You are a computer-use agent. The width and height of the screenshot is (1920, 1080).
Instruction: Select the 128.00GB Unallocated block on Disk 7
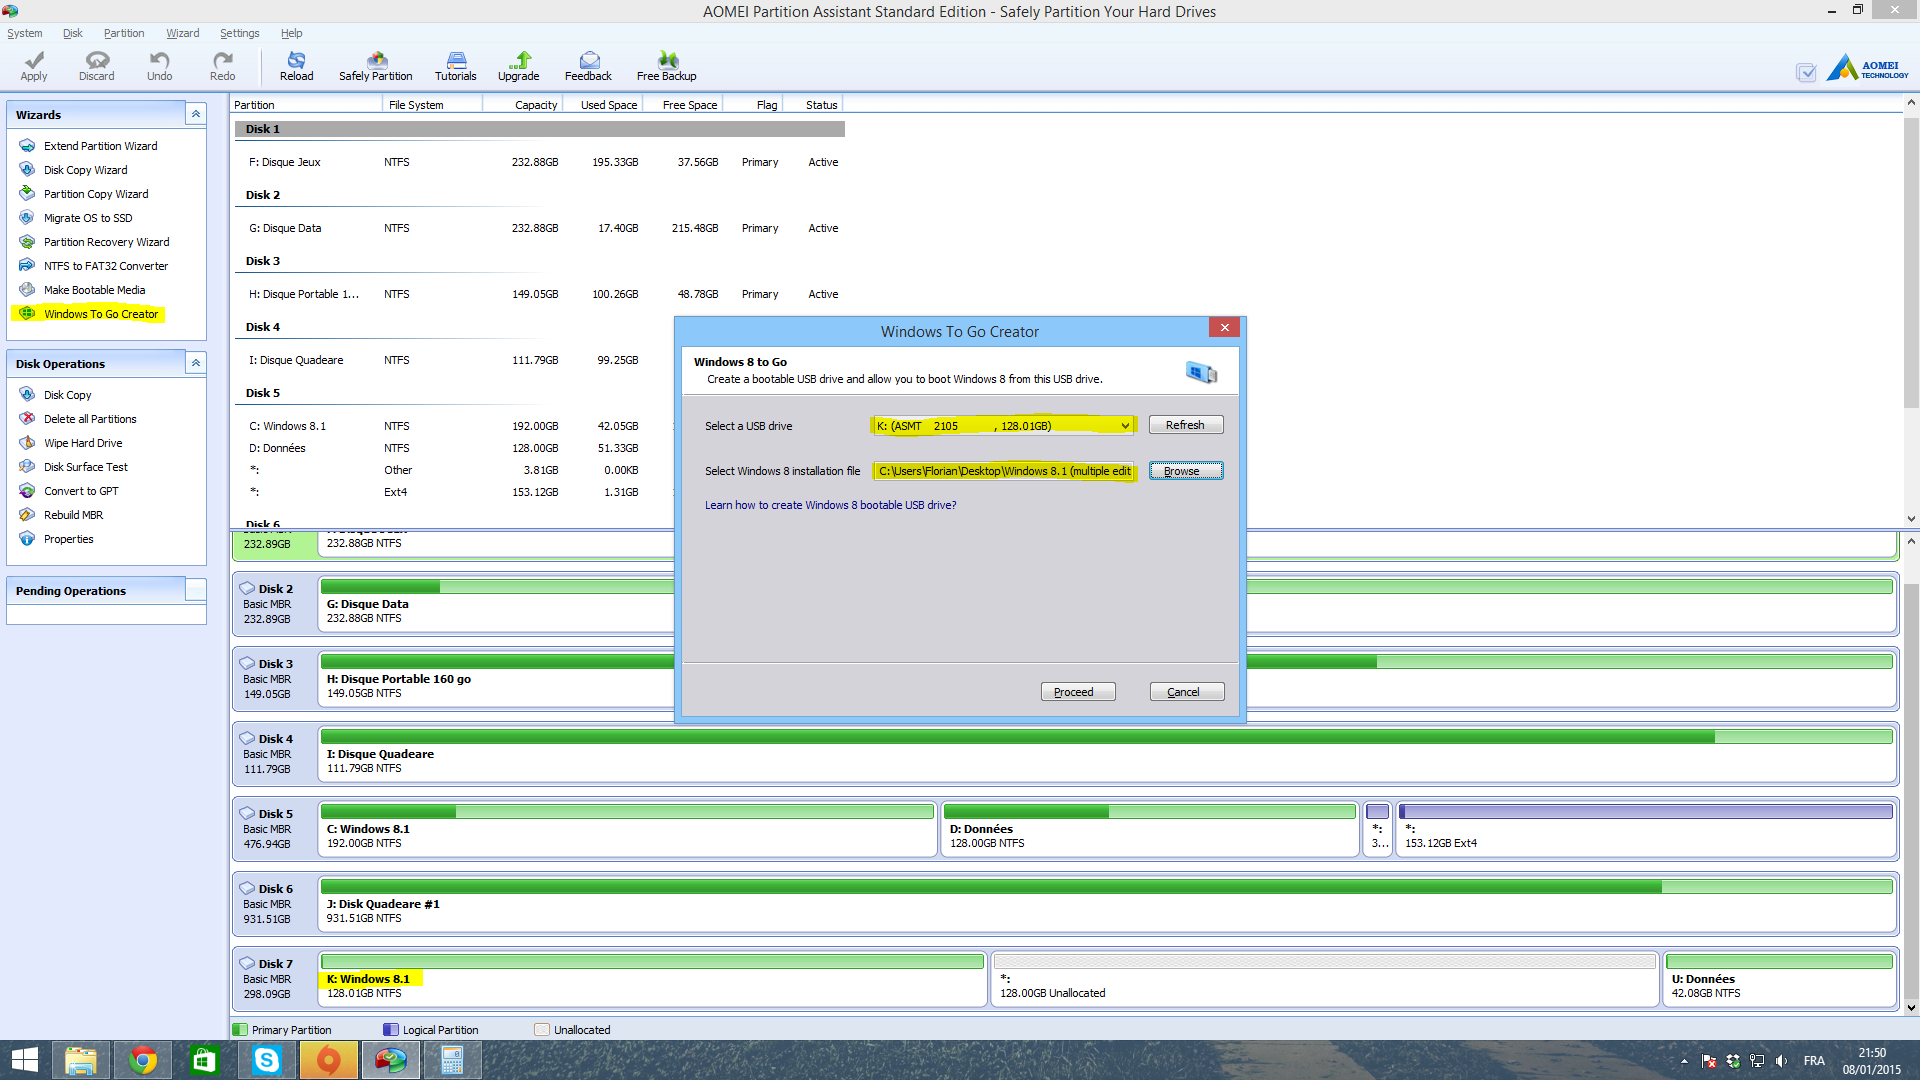pyautogui.click(x=1325, y=978)
